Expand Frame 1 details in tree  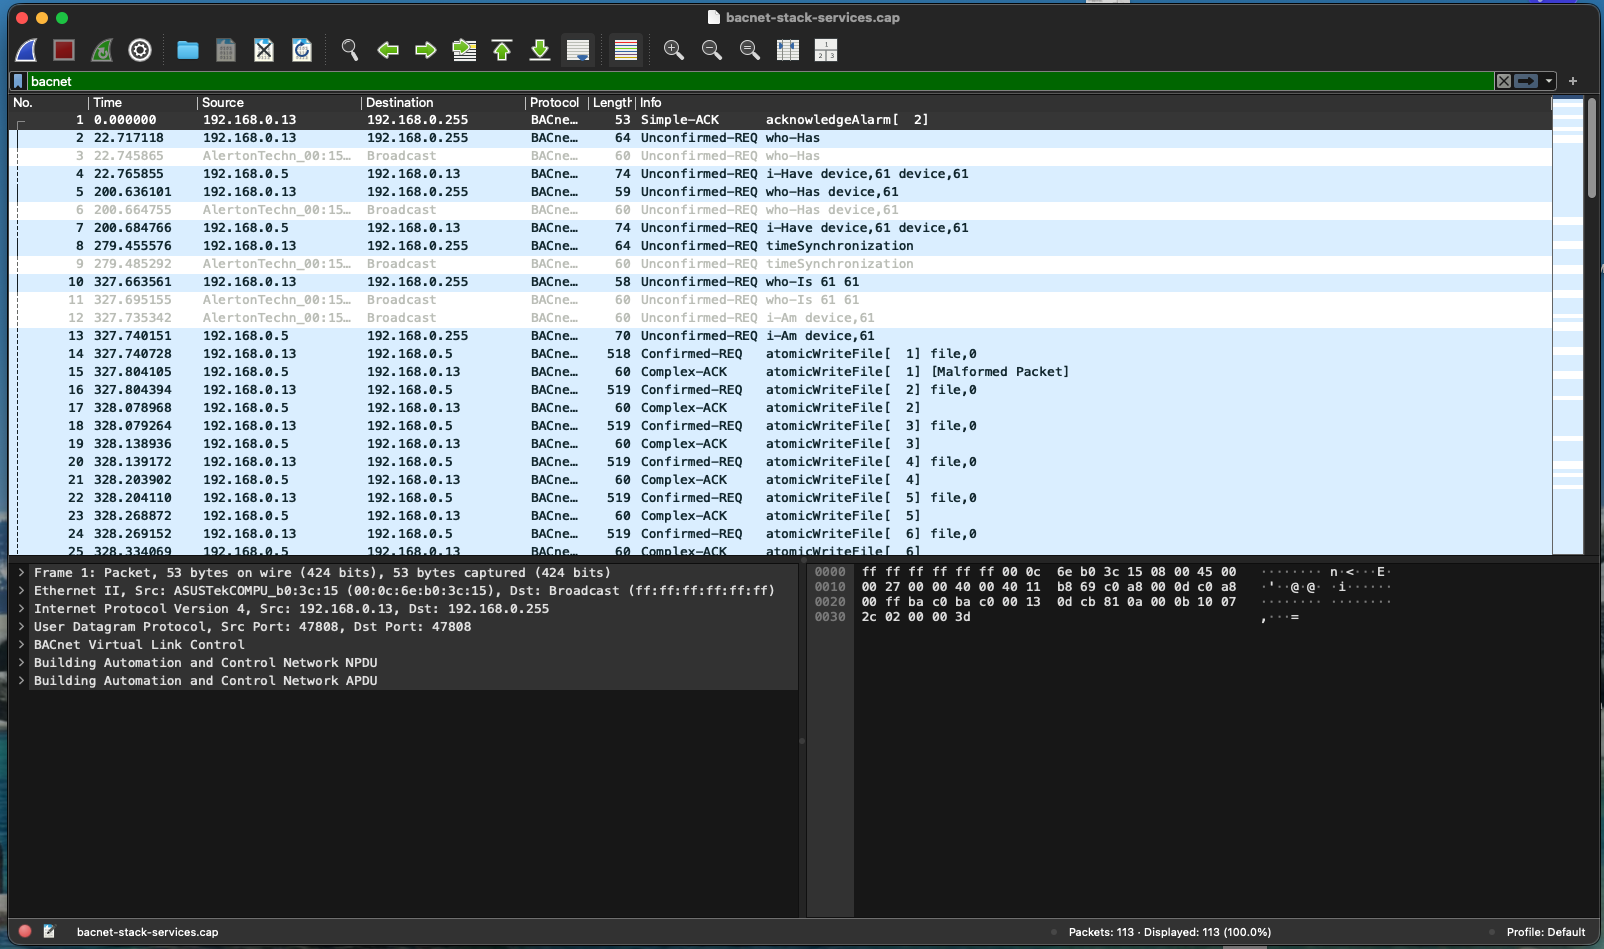(21, 573)
